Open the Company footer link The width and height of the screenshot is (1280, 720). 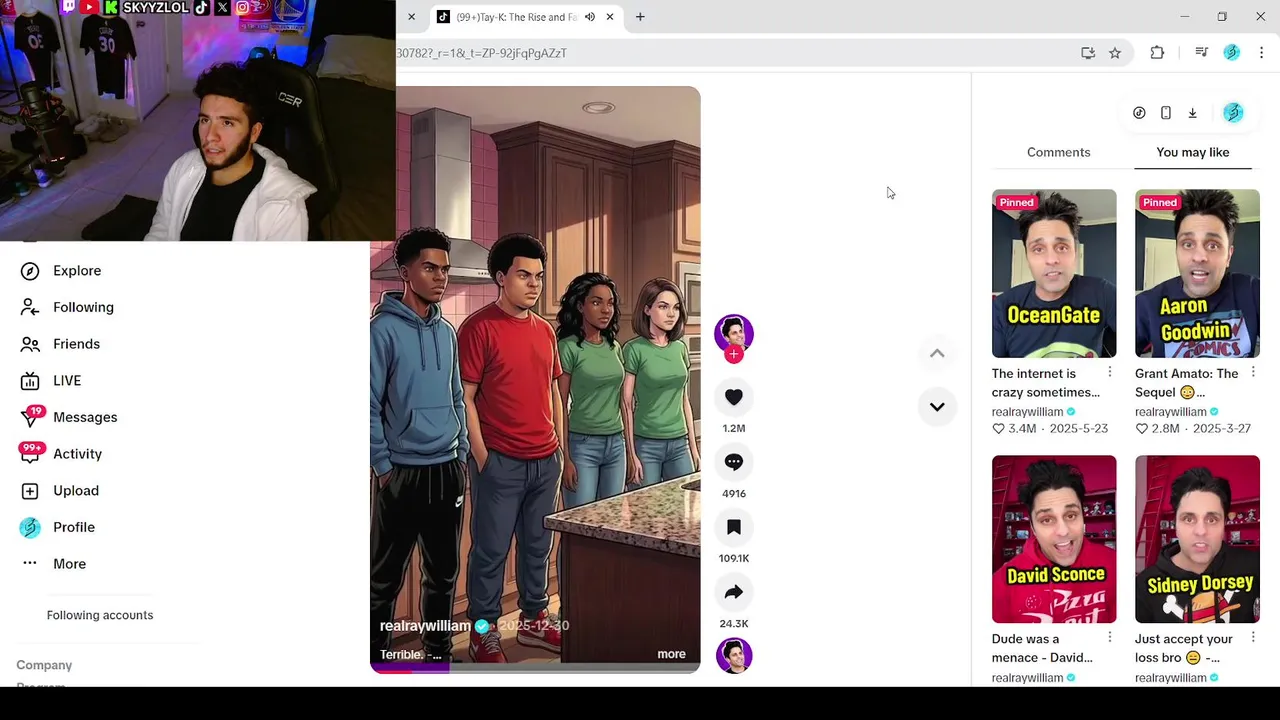point(44,665)
